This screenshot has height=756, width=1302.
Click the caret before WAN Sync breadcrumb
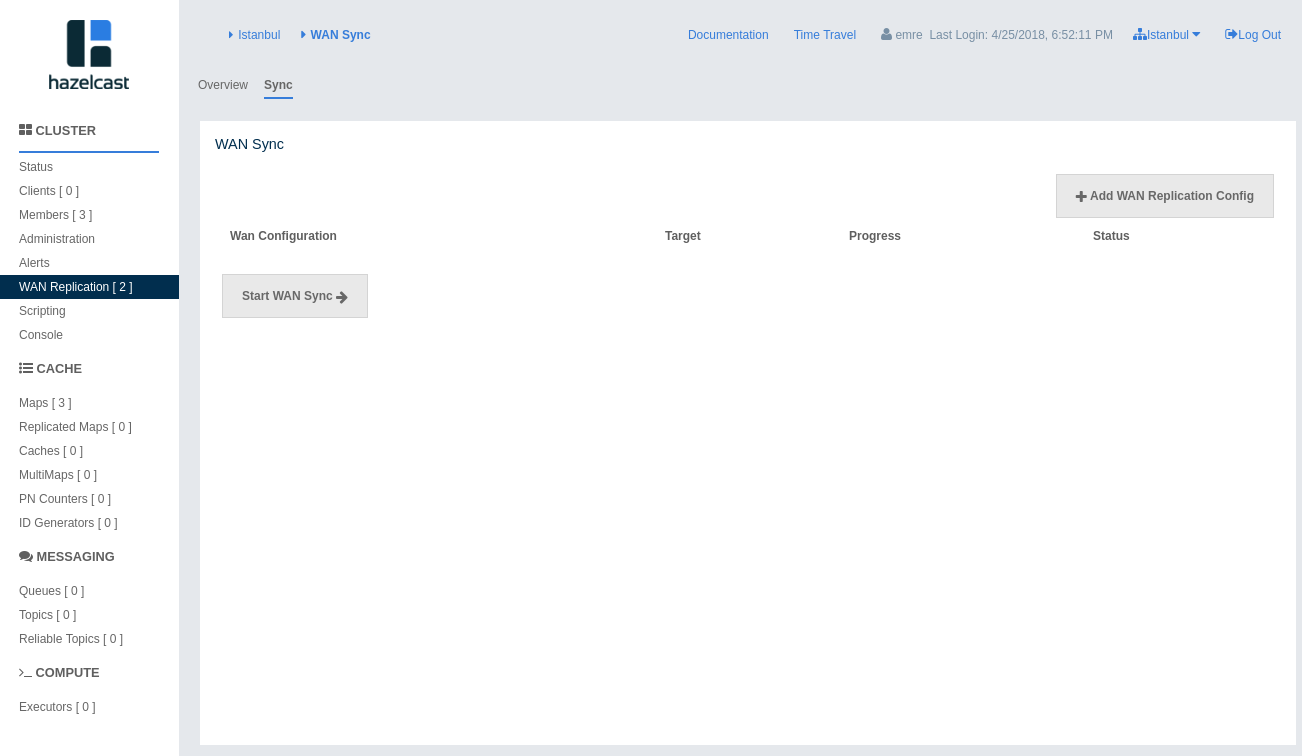303,34
